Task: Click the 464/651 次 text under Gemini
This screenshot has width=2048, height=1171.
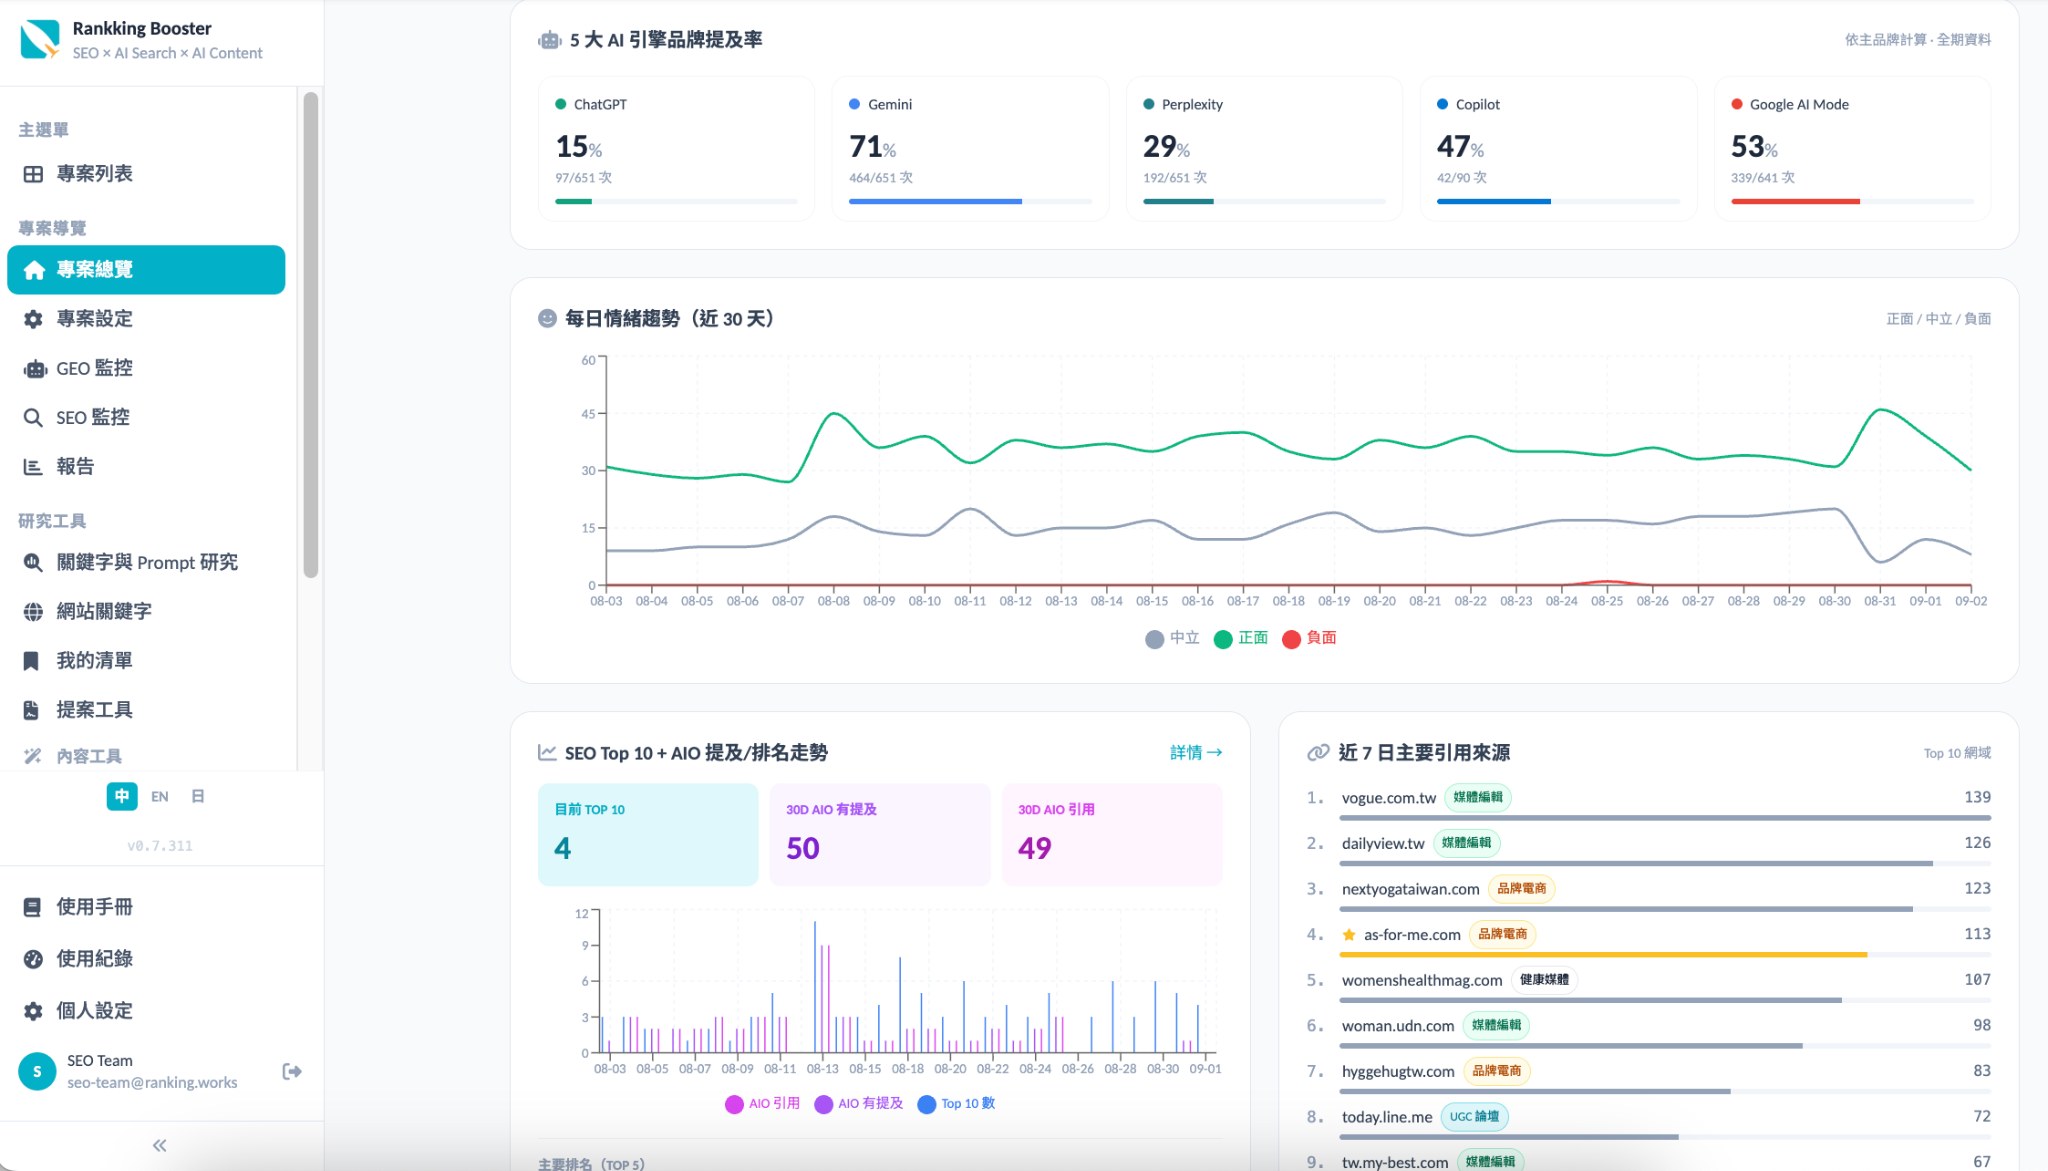Action: click(881, 178)
